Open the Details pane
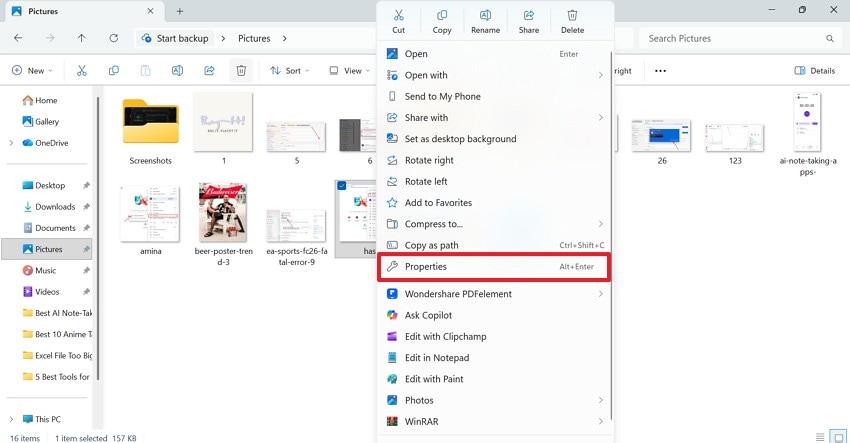Screen dimensions: 850x443 815,70
